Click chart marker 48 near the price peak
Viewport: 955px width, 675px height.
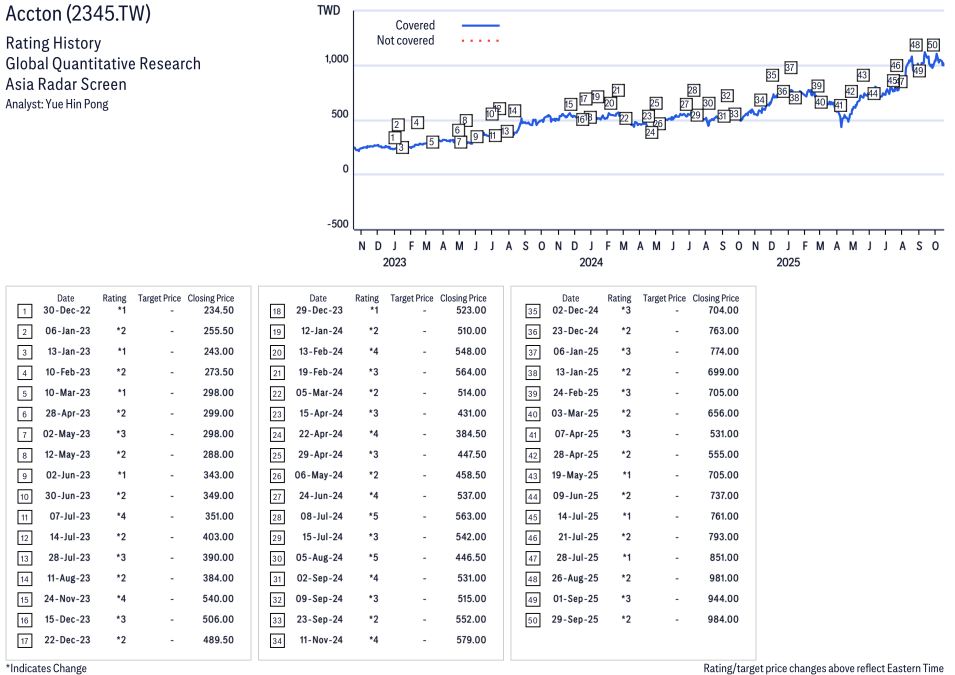click(x=915, y=45)
